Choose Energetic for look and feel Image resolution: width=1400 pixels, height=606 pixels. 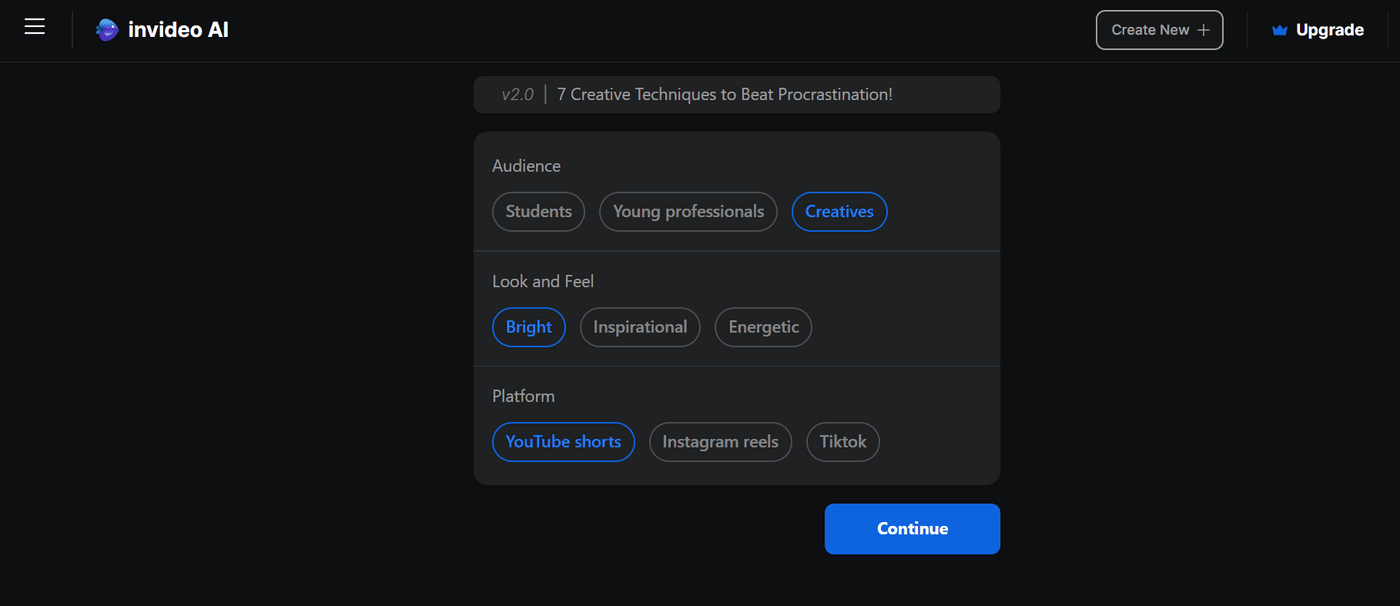(763, 327)
